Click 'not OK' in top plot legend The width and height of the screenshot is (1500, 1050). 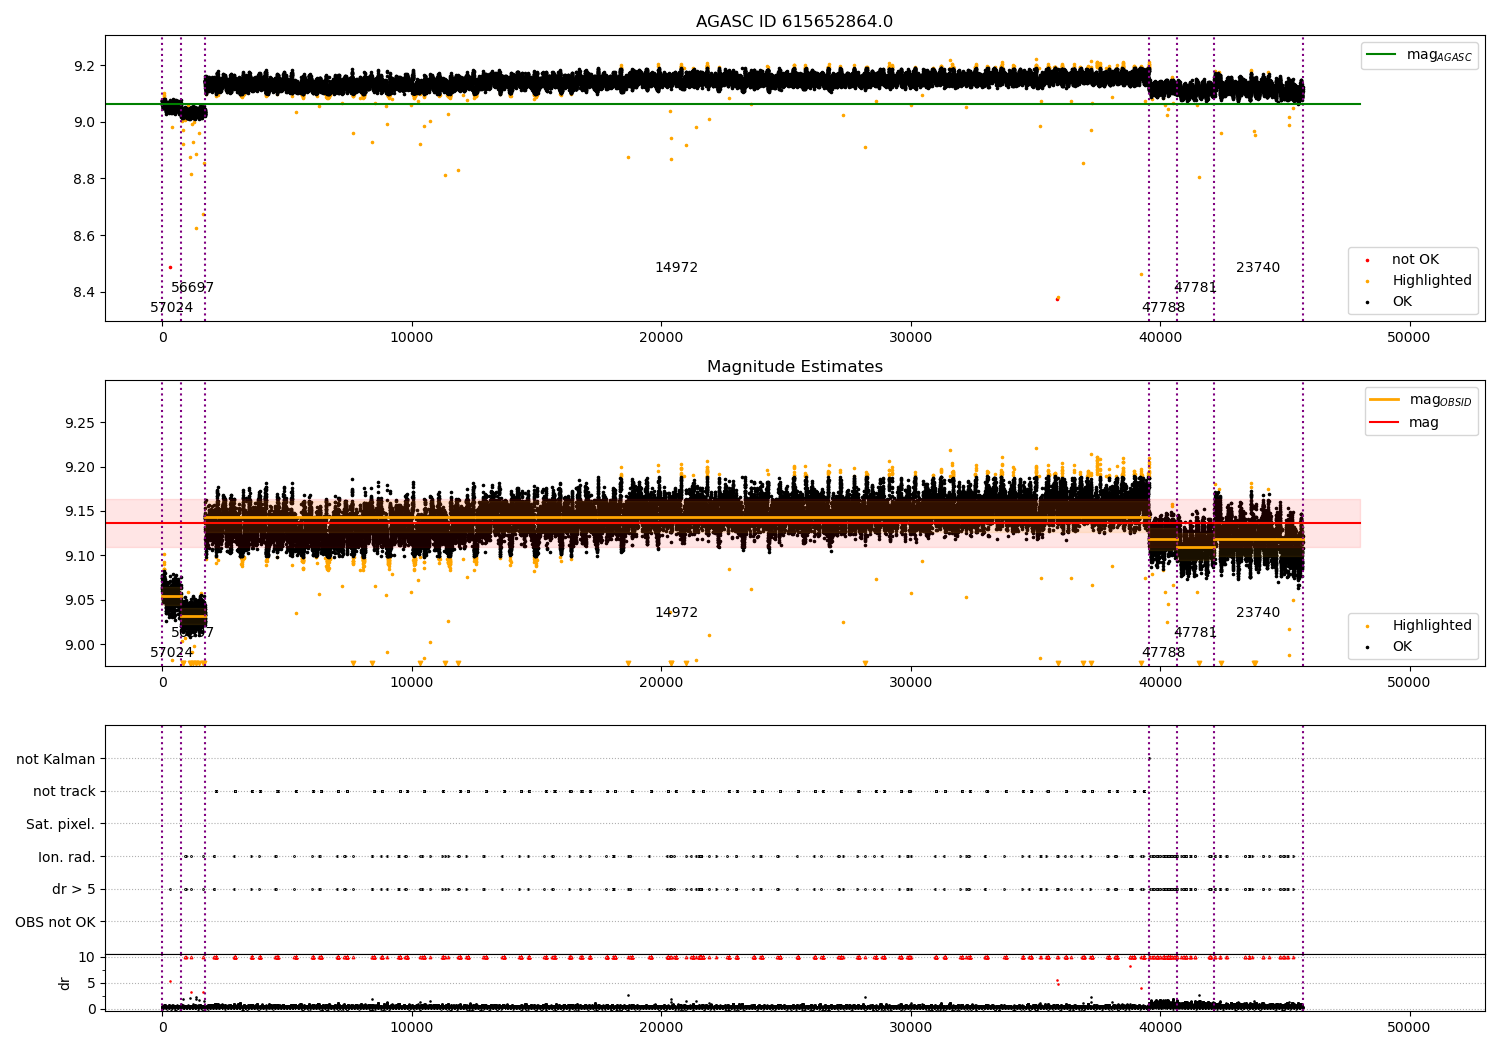(x=1415, y=260)
